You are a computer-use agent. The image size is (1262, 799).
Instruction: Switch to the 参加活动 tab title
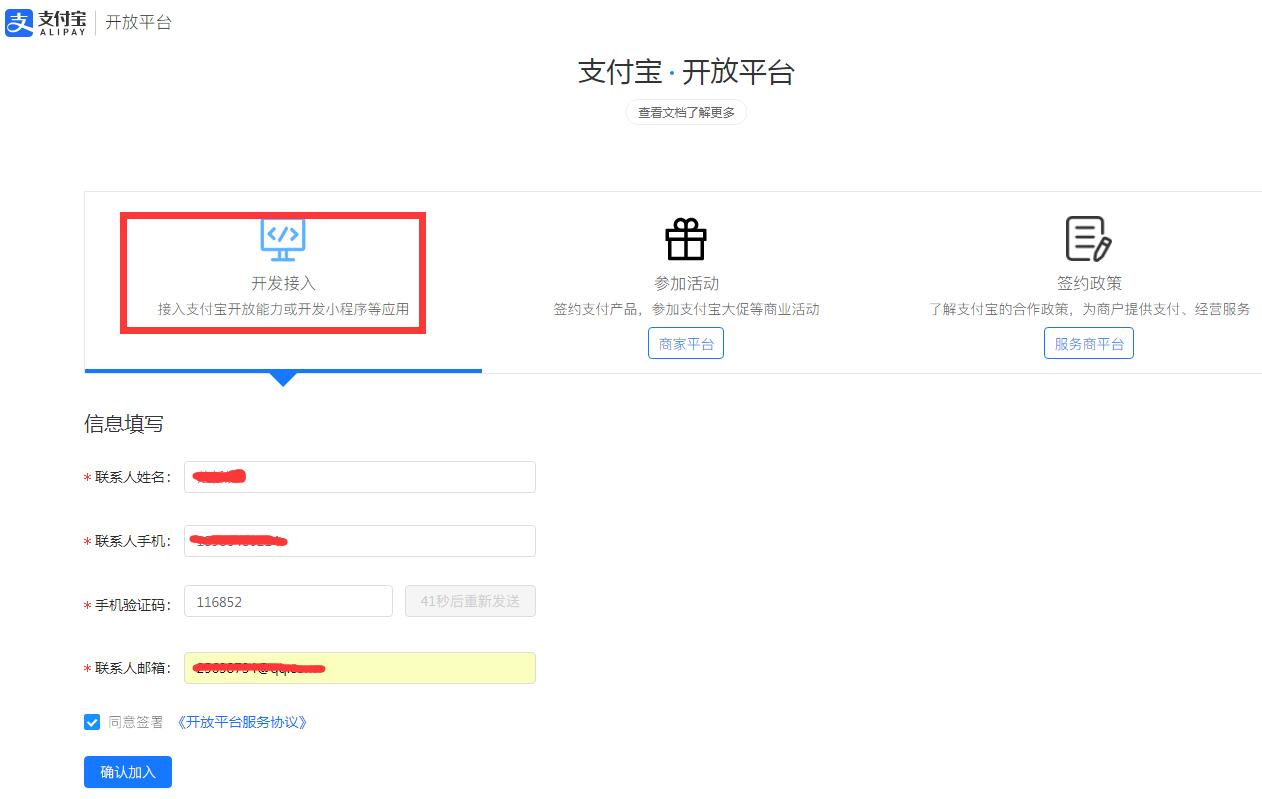pyautogui.click(x=686, y=283)
